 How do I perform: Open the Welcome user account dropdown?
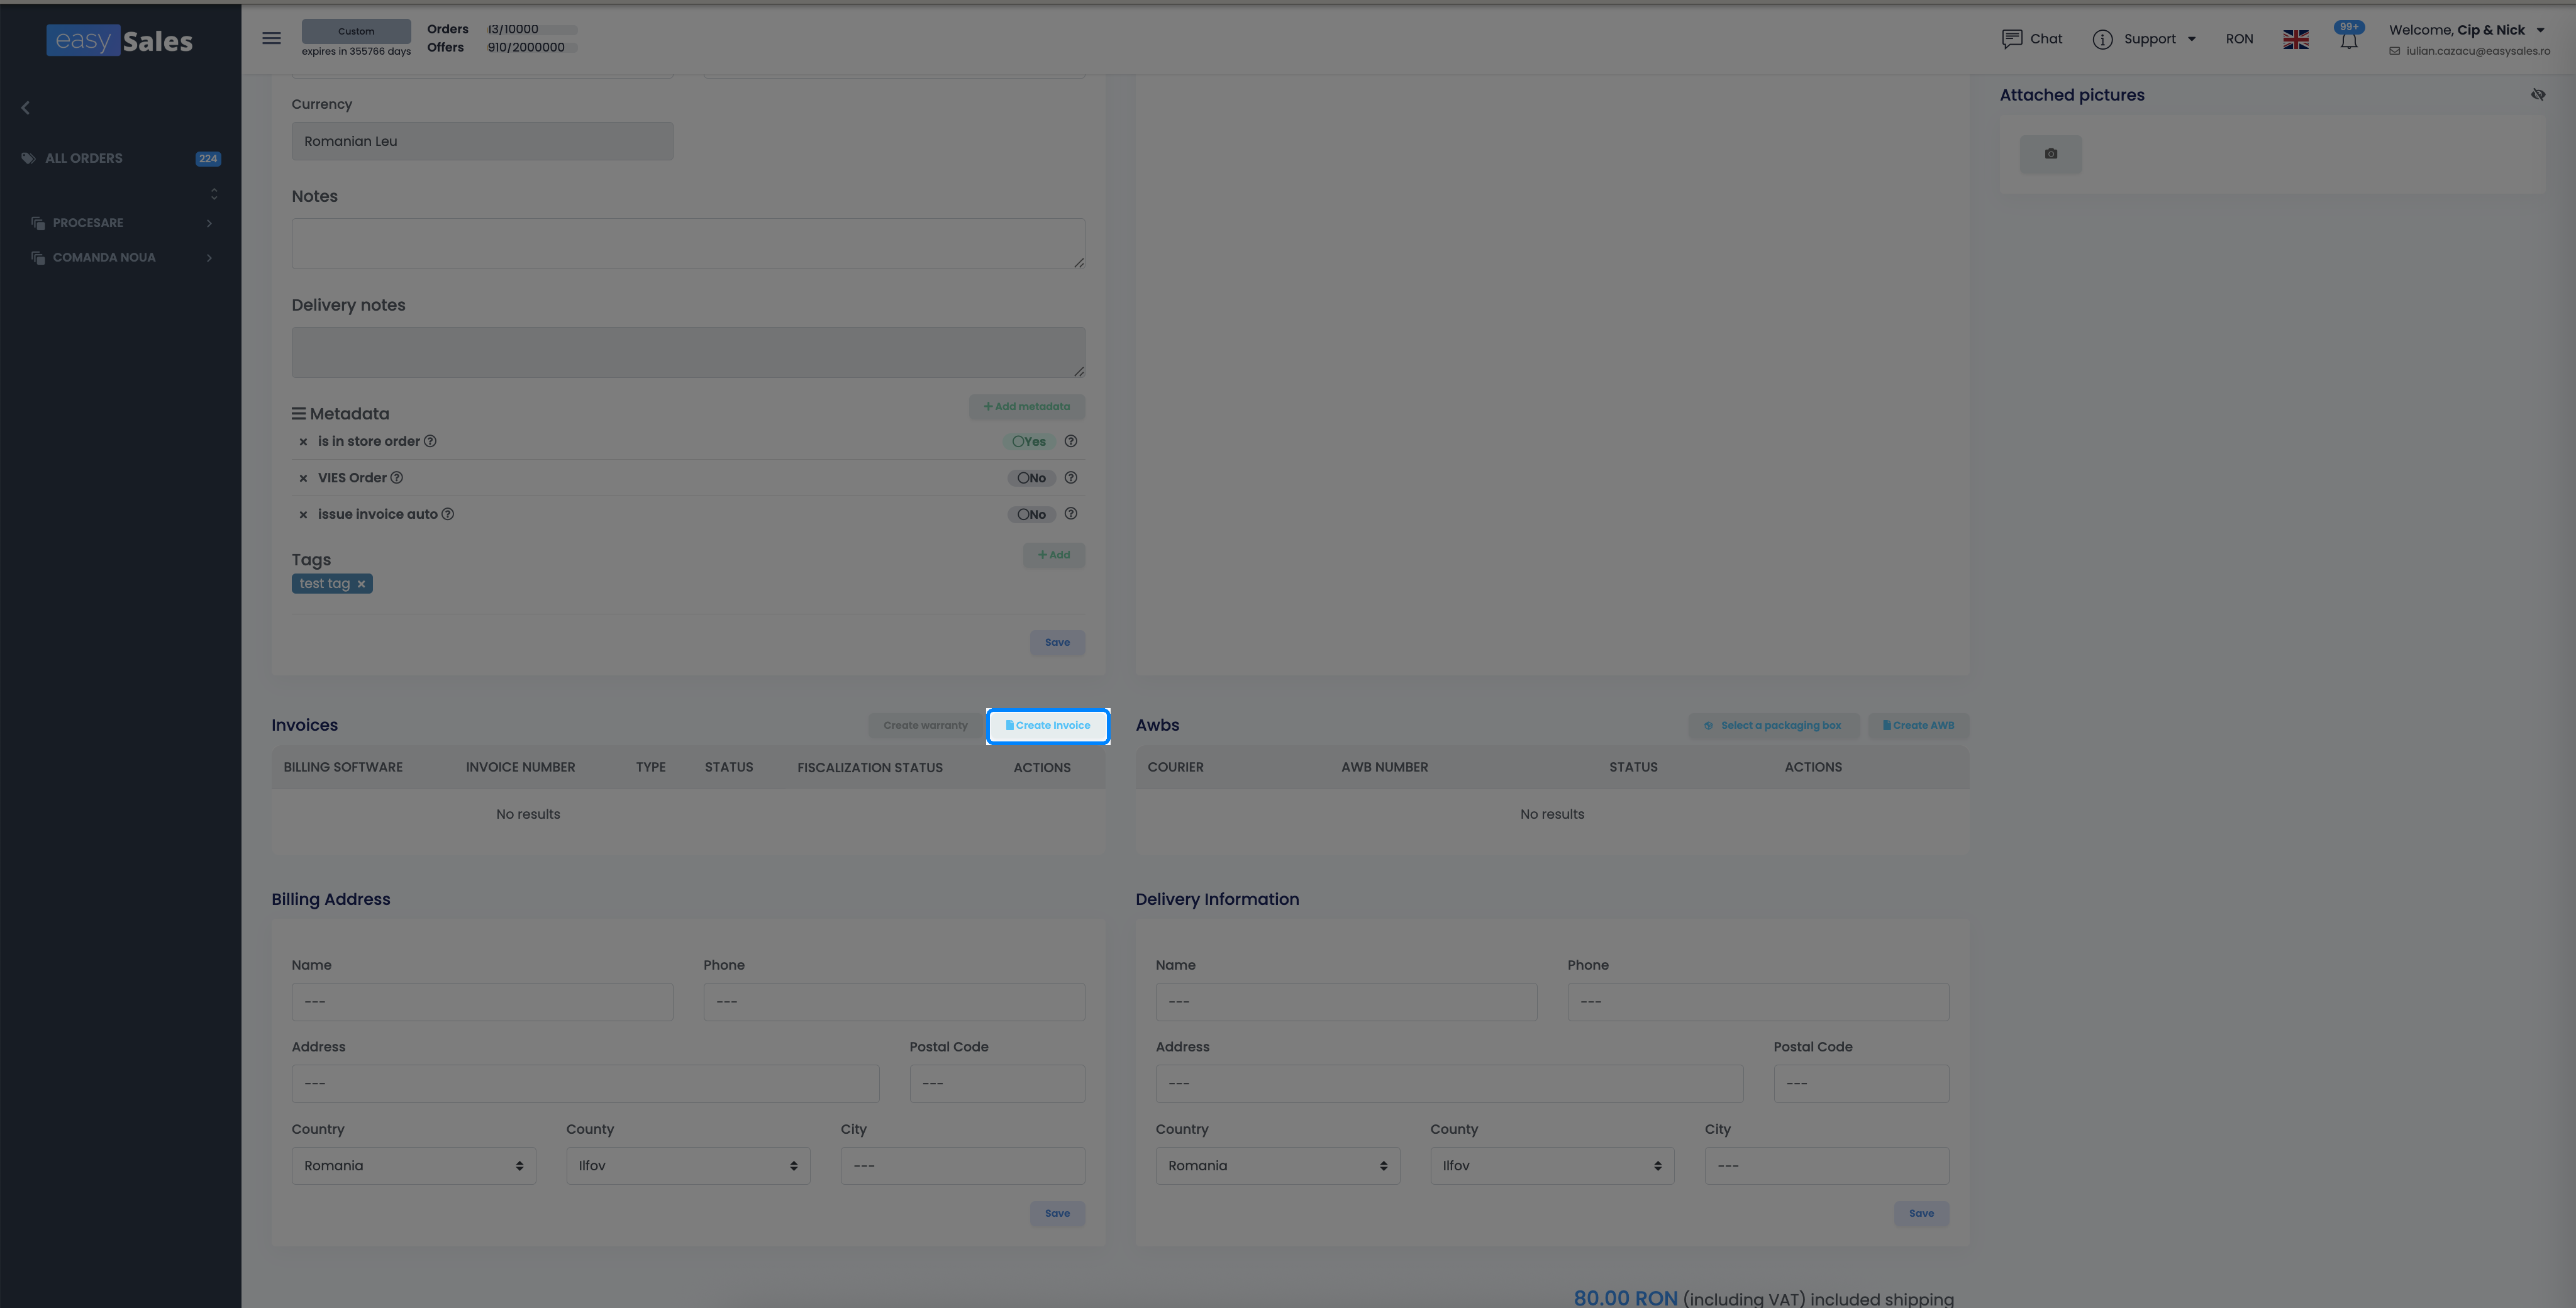pos(2466,30)
